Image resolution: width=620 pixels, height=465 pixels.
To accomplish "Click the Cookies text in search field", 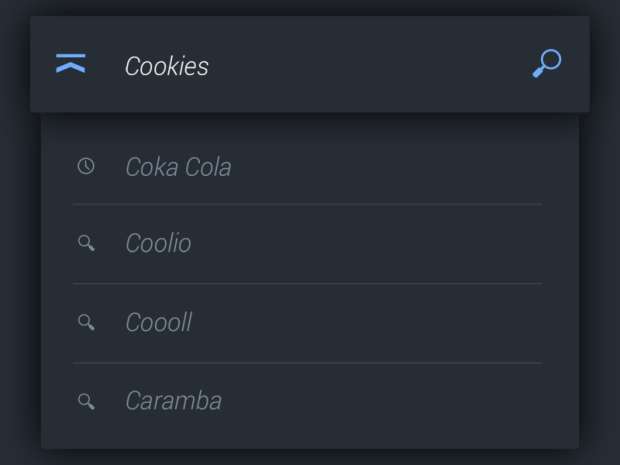I will tap(167, 66).
